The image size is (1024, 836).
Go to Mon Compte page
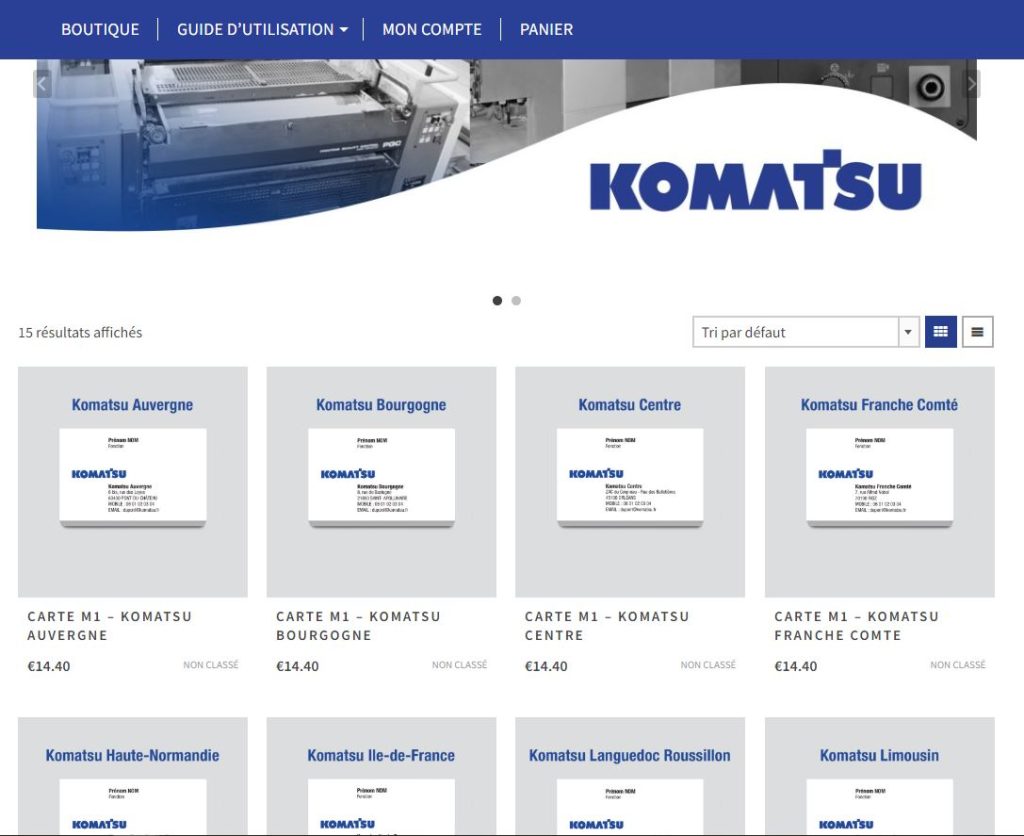point(432,29)
